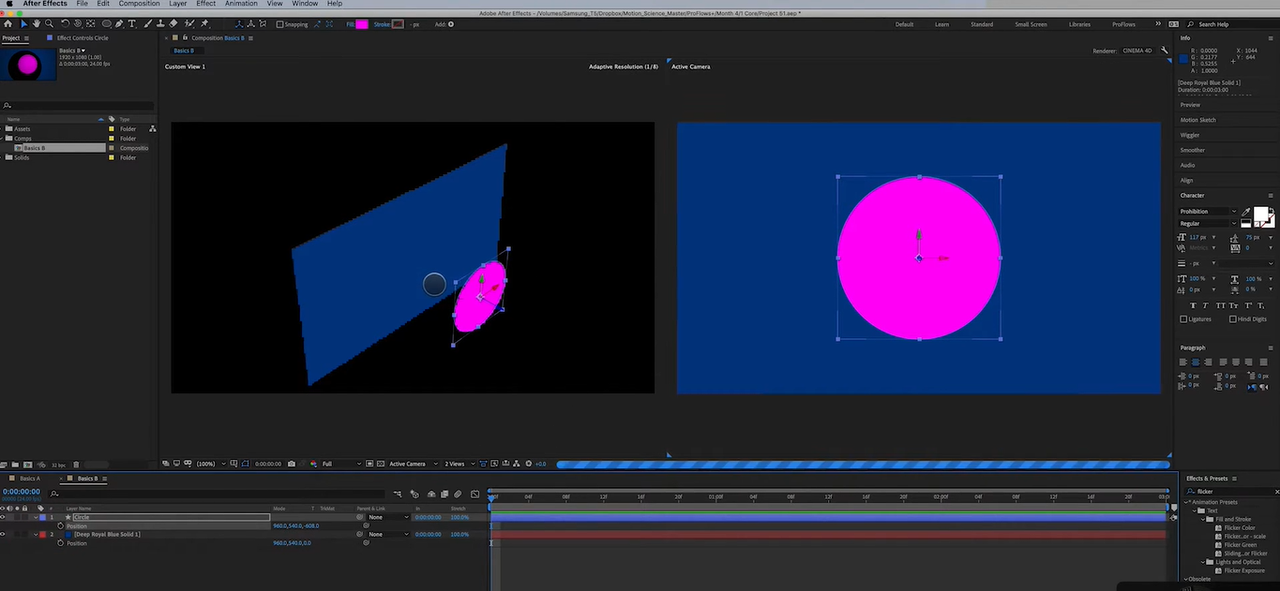
Task: Click the Graph Editor icon in timeline
Action: point(475,494)
